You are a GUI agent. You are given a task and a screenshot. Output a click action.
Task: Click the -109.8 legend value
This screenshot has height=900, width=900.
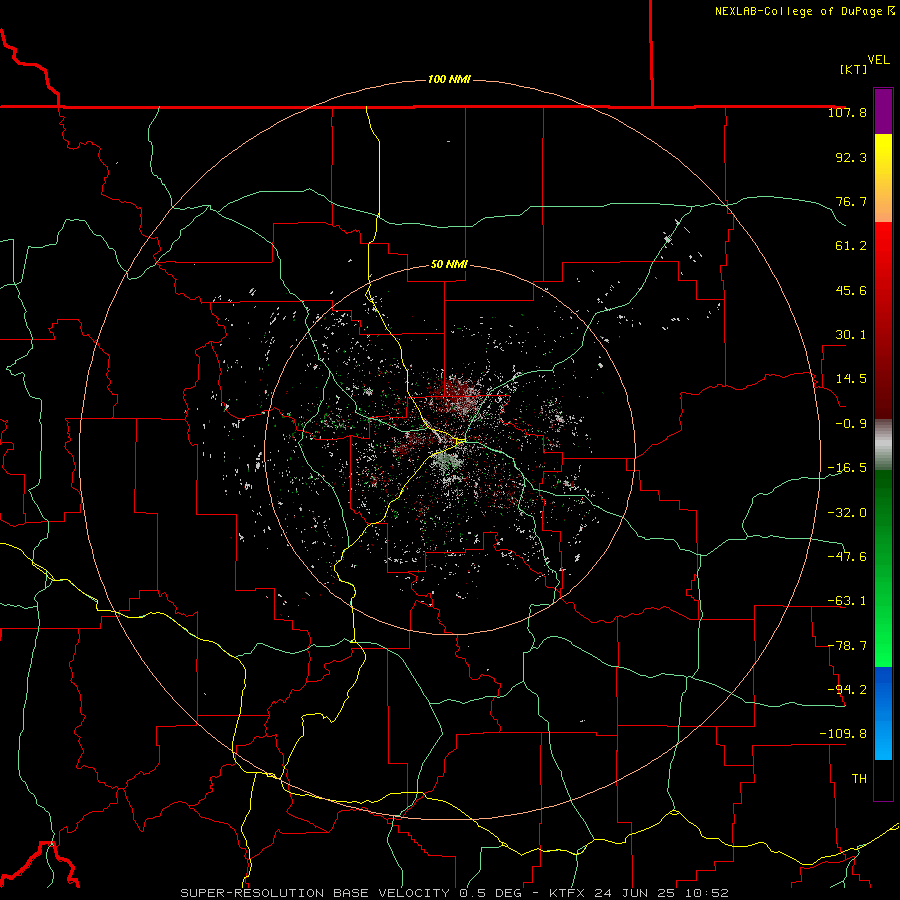click(843, 734)
